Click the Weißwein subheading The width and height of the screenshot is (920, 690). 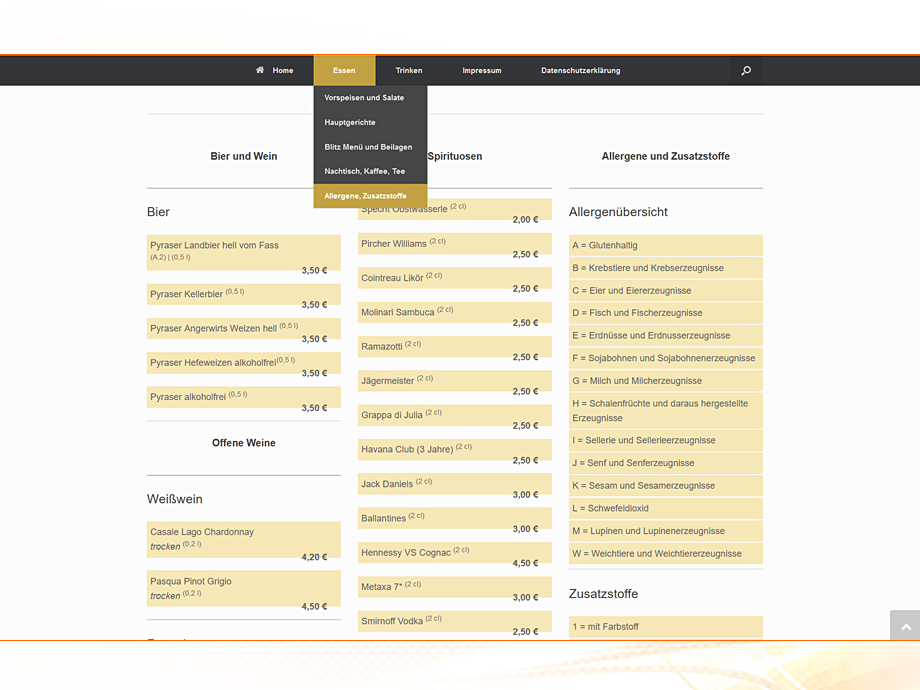coord(175,499)
